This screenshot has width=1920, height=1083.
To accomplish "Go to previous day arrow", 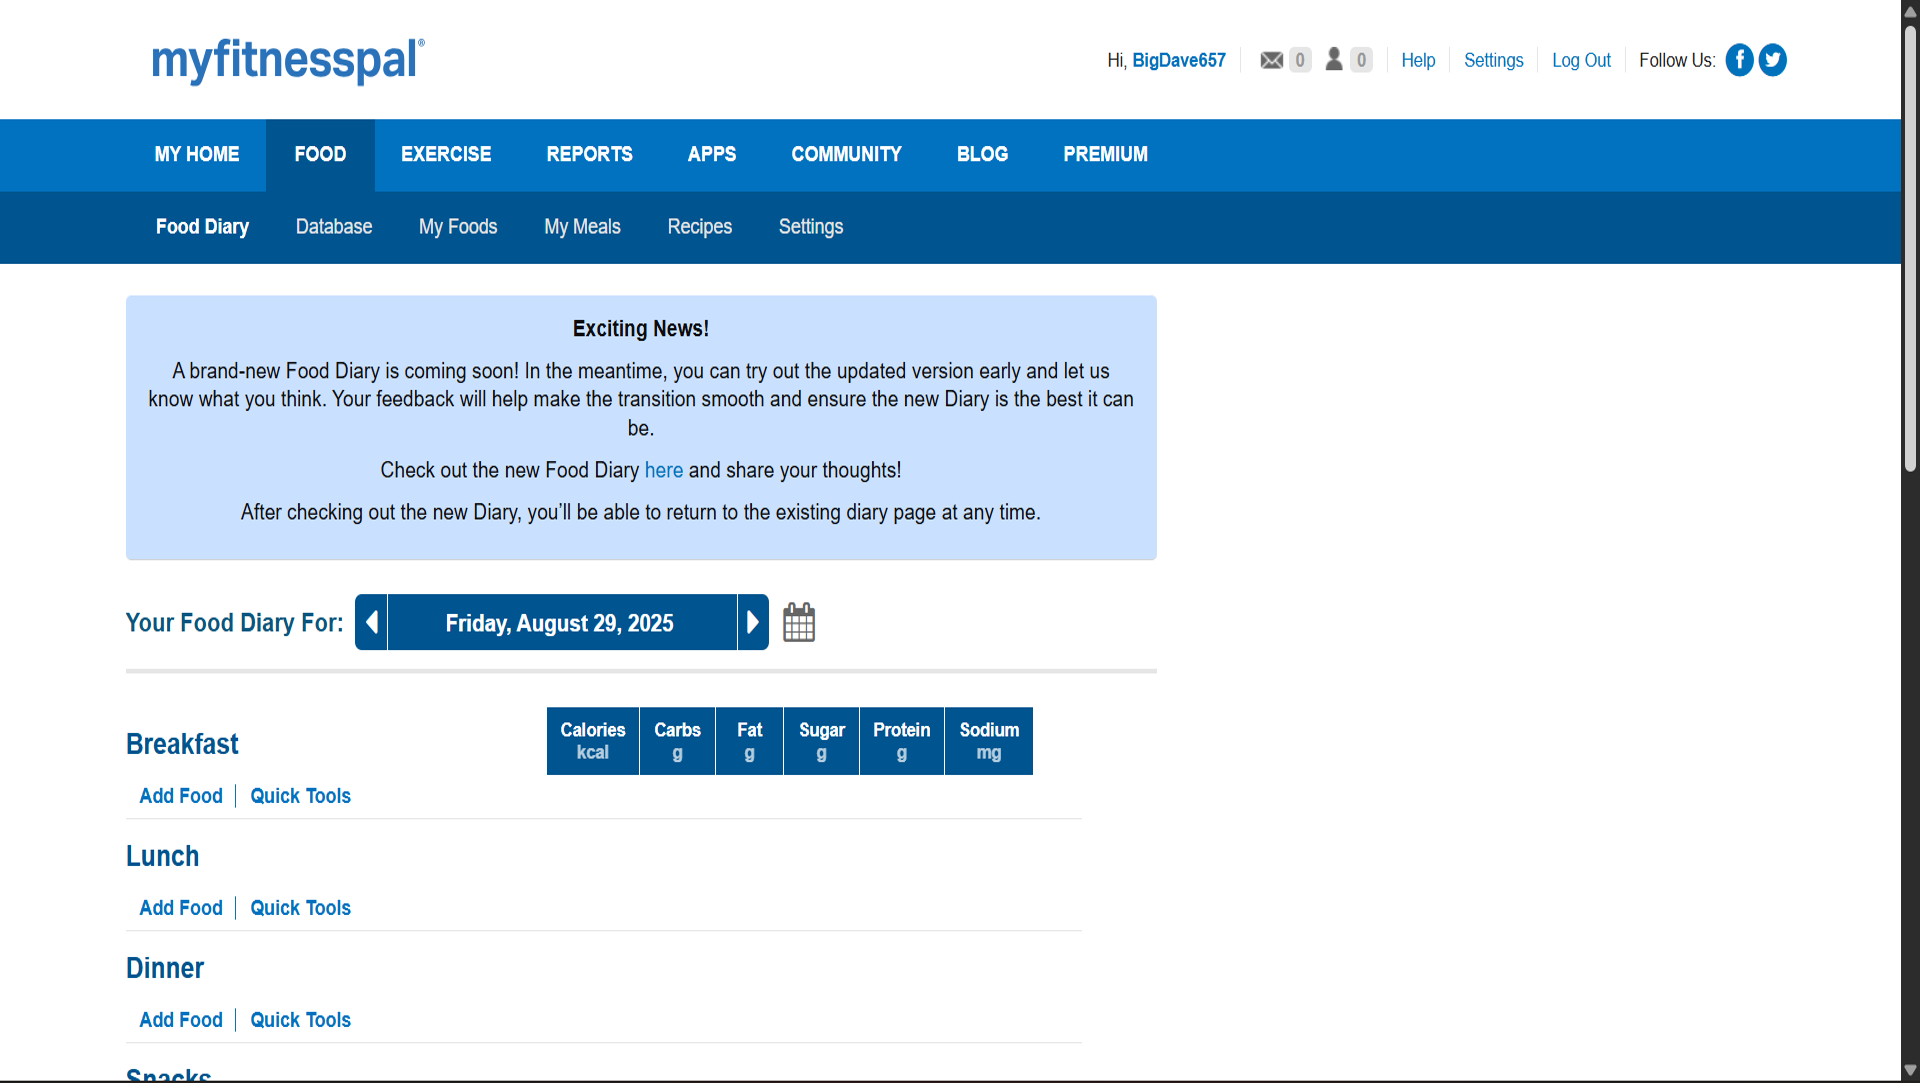I will coord(371,622).
